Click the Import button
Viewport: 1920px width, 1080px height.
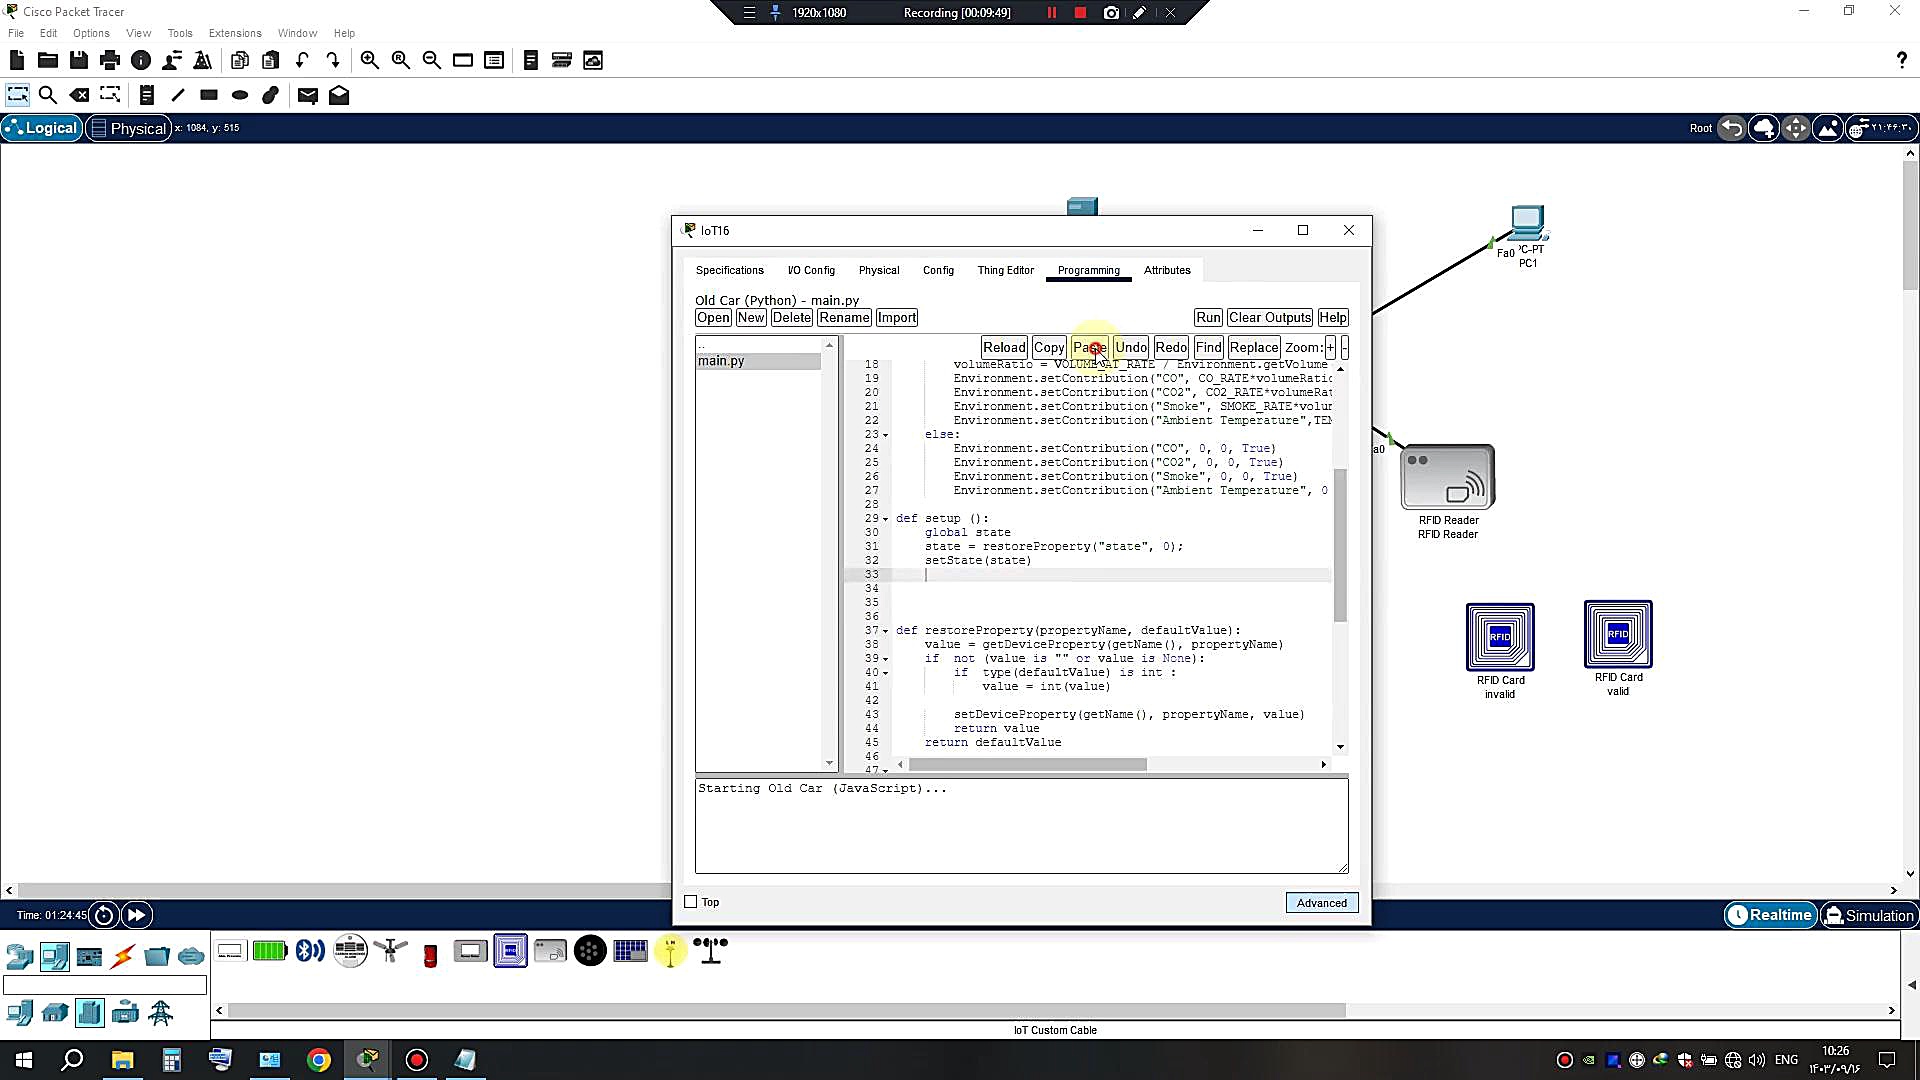896,317
